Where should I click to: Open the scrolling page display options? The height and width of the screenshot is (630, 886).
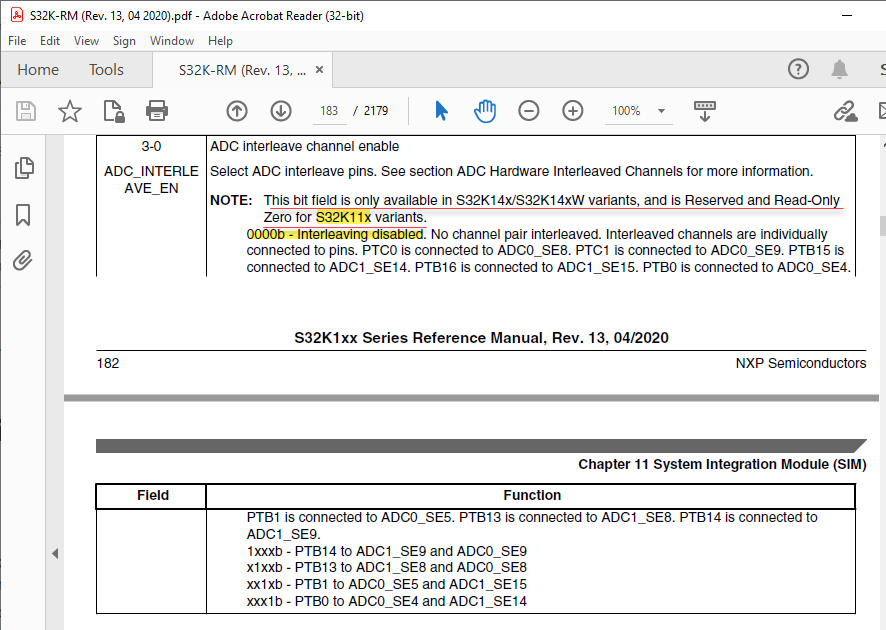coord(705,111)
